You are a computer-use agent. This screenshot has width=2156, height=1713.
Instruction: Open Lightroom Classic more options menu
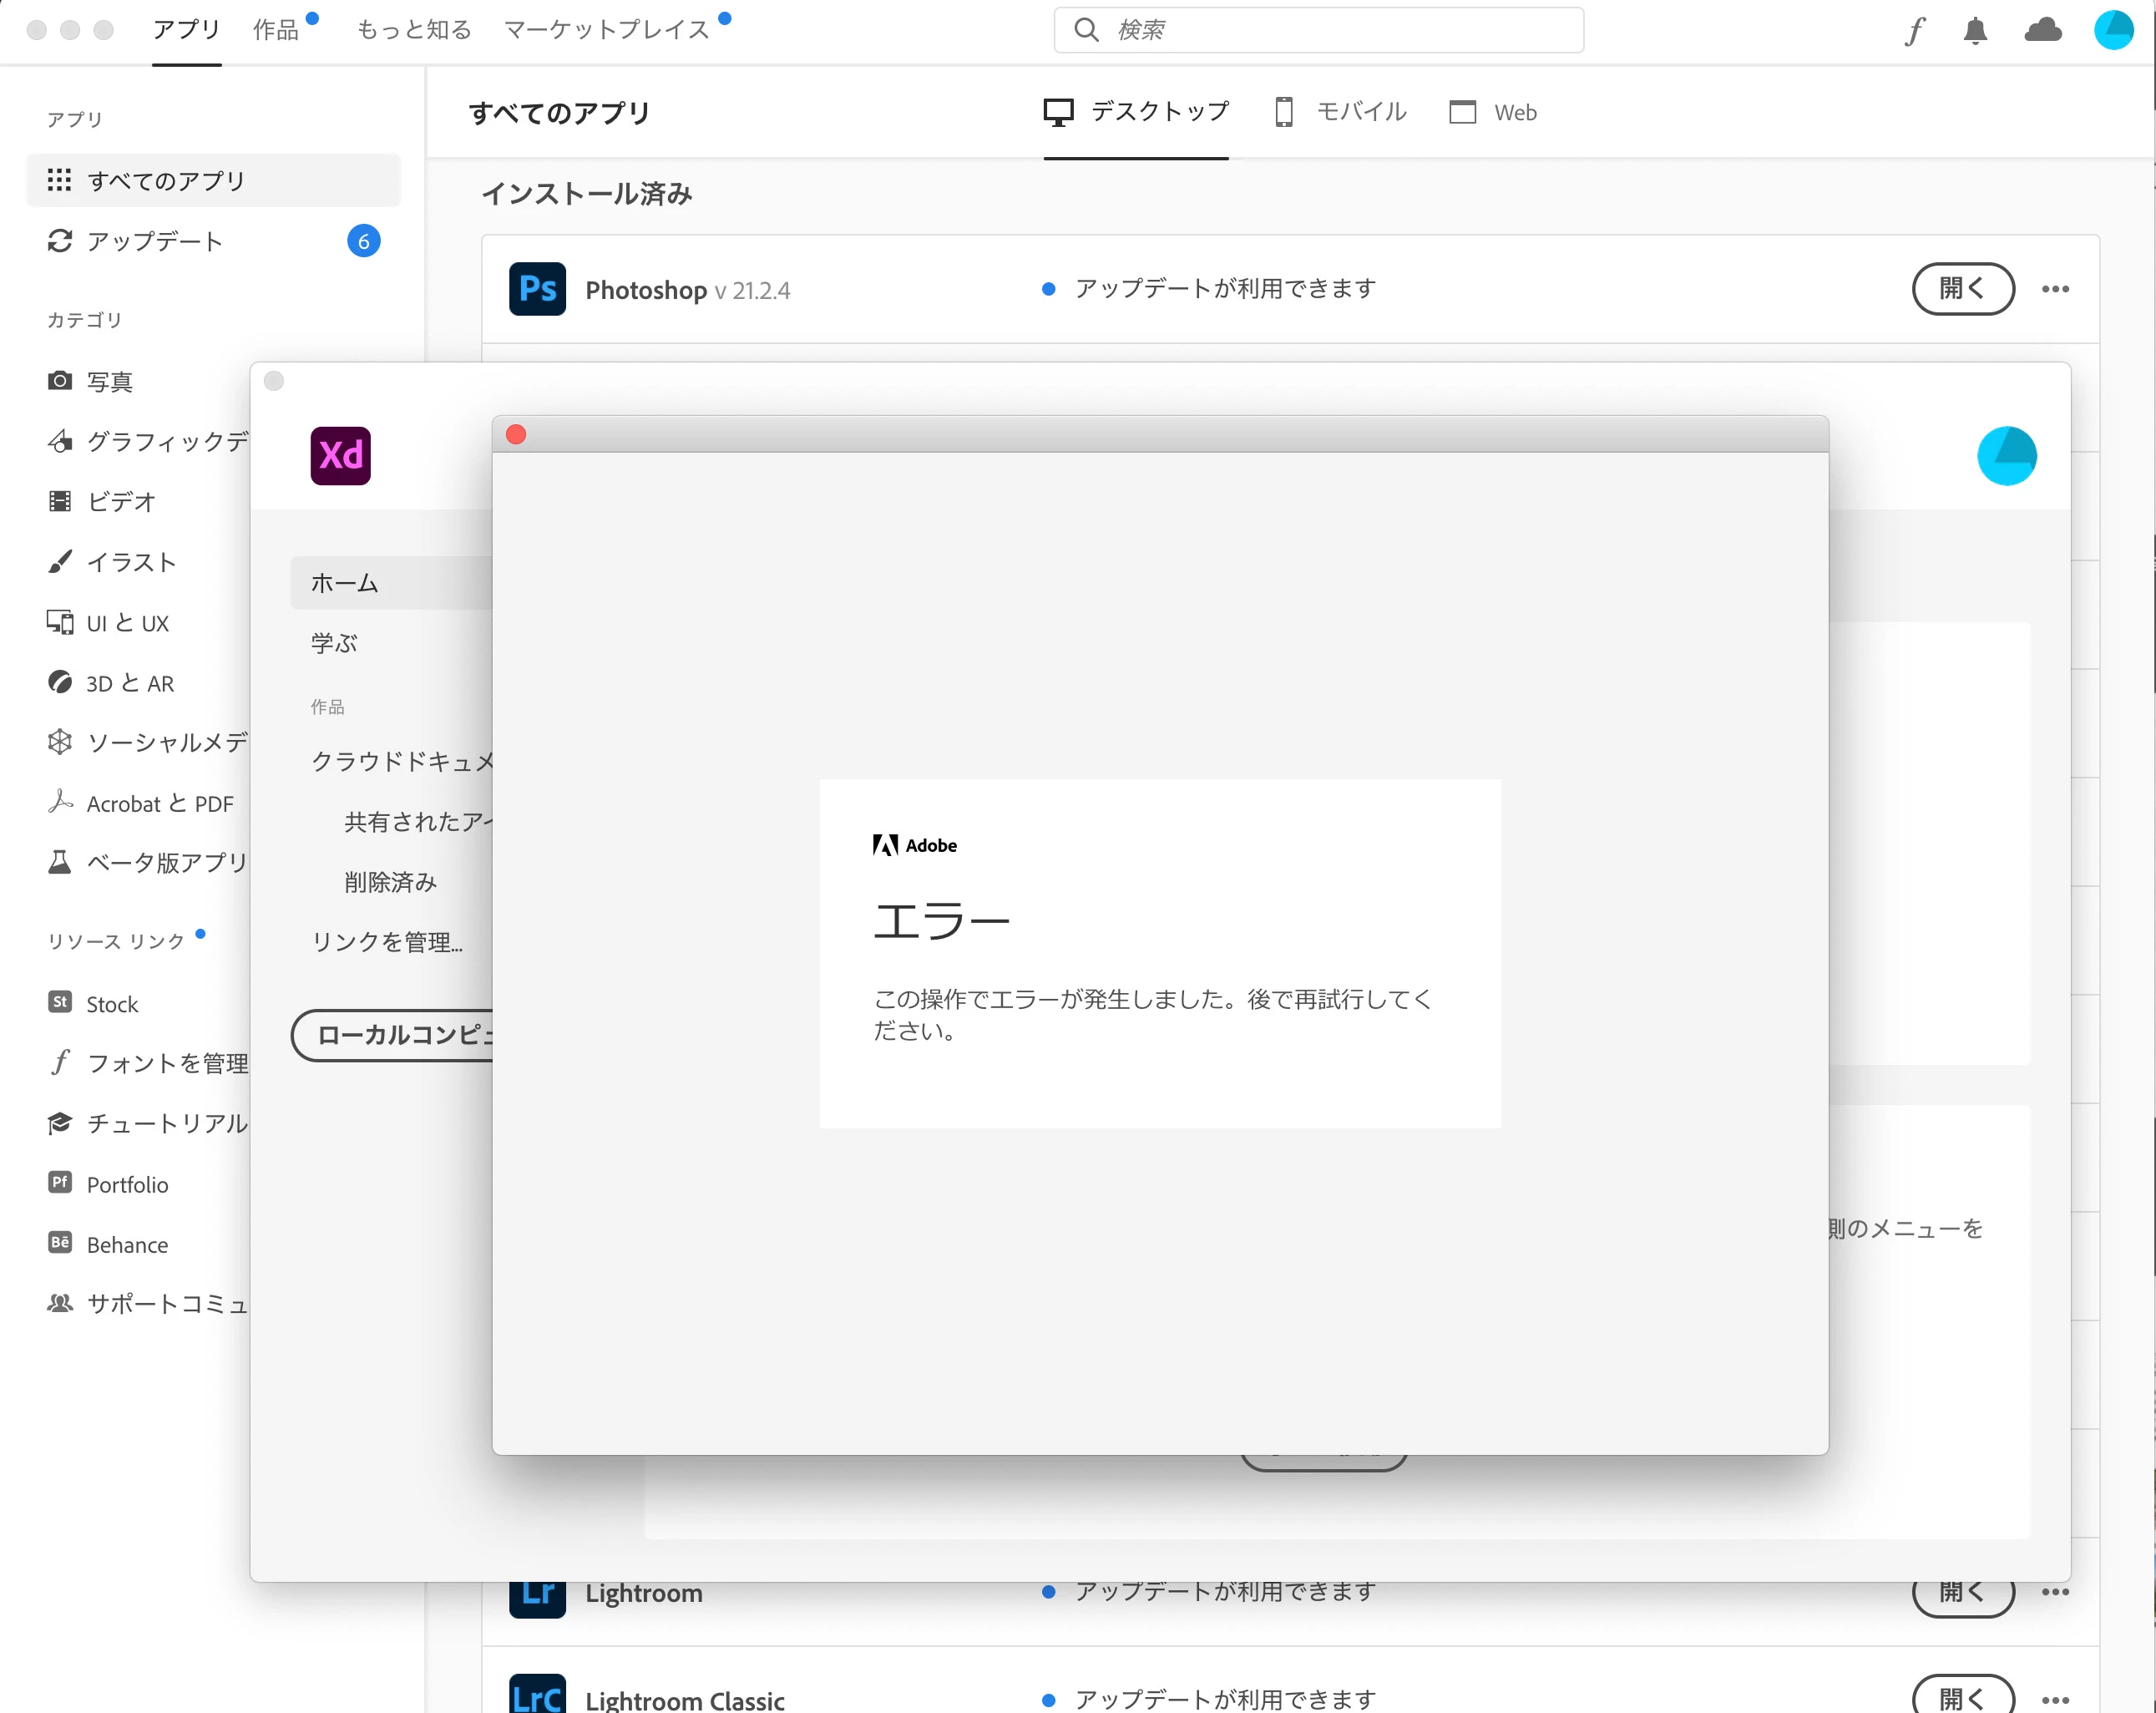pyautogui.click(x=2055, y=1699)
